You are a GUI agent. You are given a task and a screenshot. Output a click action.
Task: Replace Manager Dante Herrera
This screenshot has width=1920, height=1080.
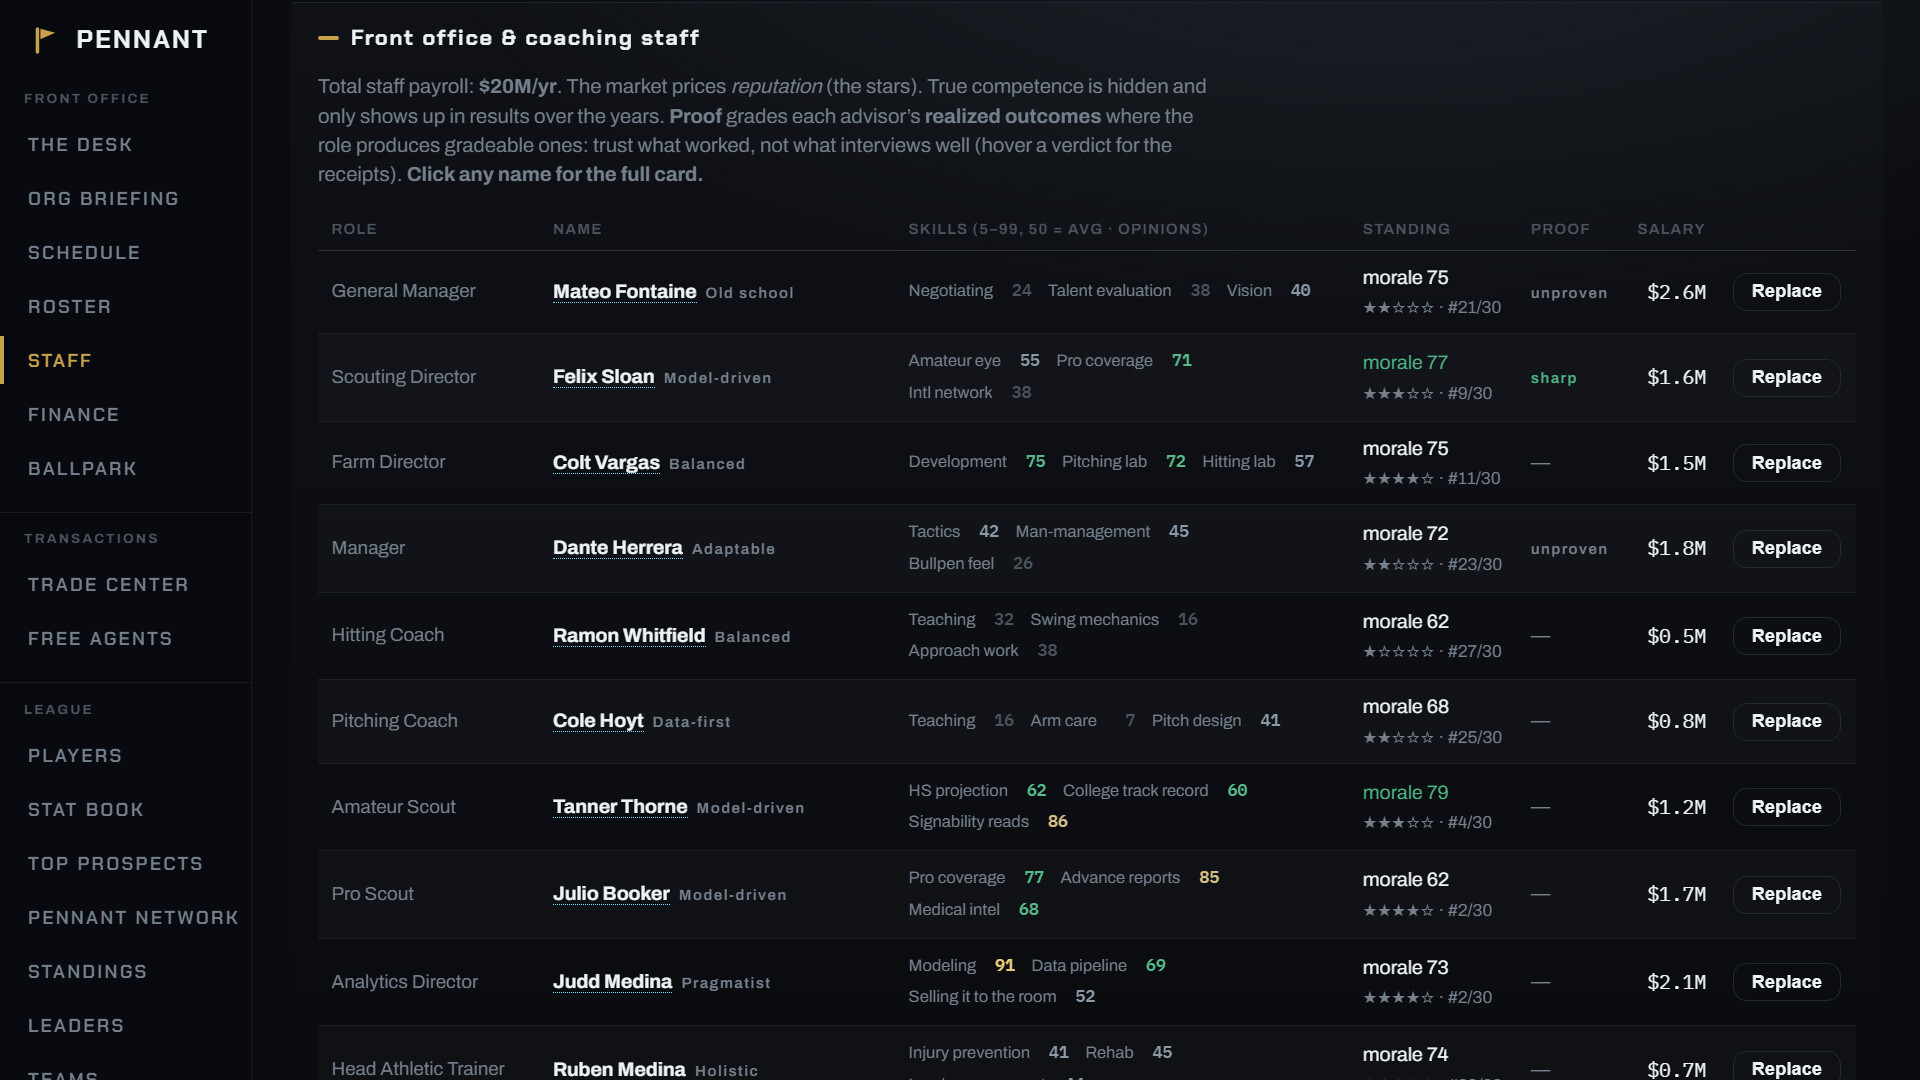coord(1786,548)
